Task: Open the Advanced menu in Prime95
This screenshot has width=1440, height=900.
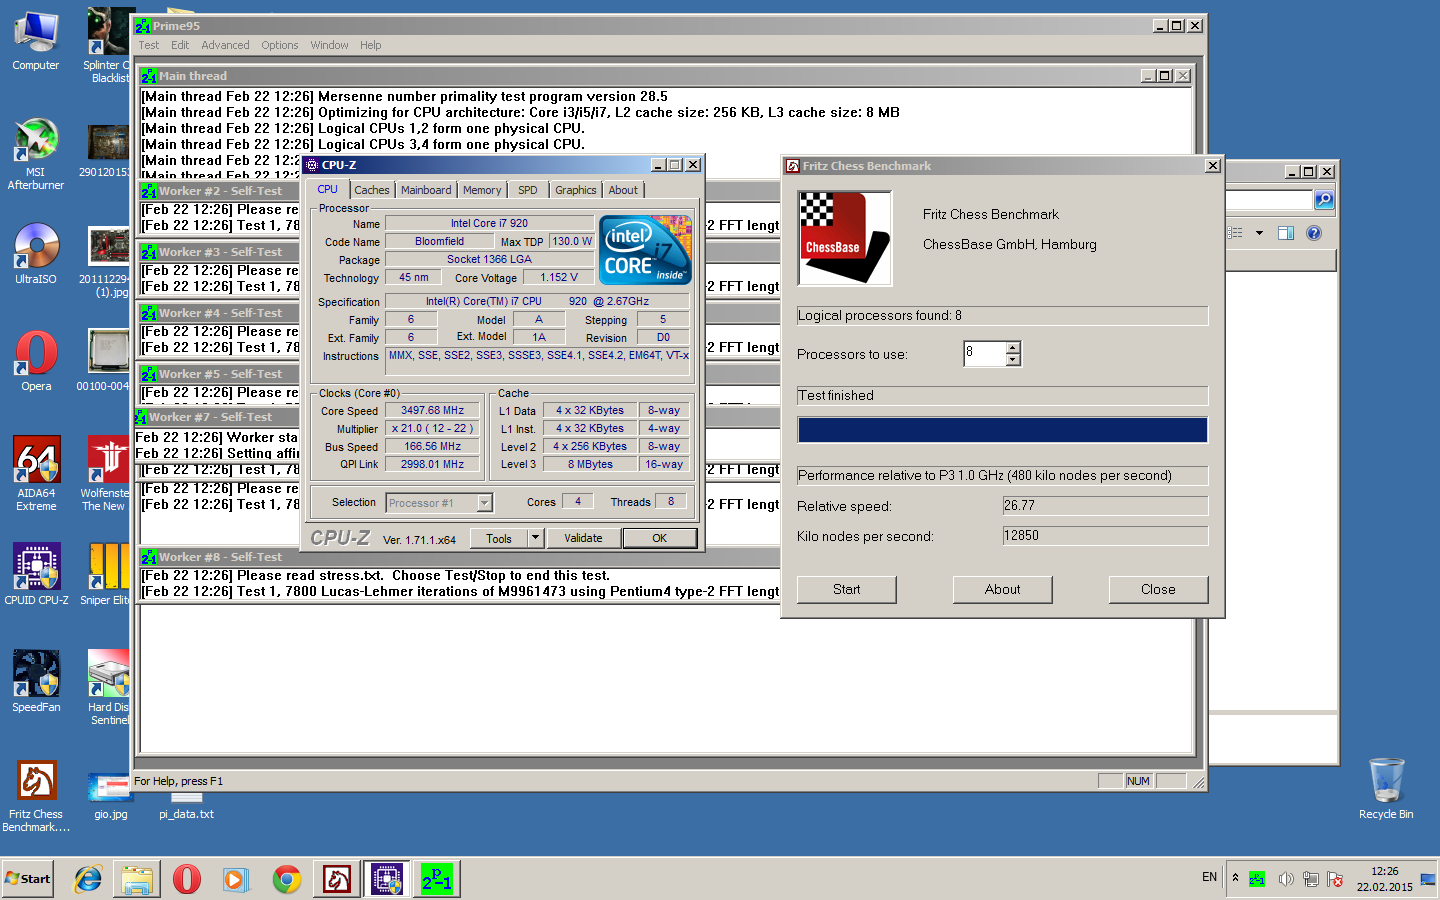Action: 225,45
